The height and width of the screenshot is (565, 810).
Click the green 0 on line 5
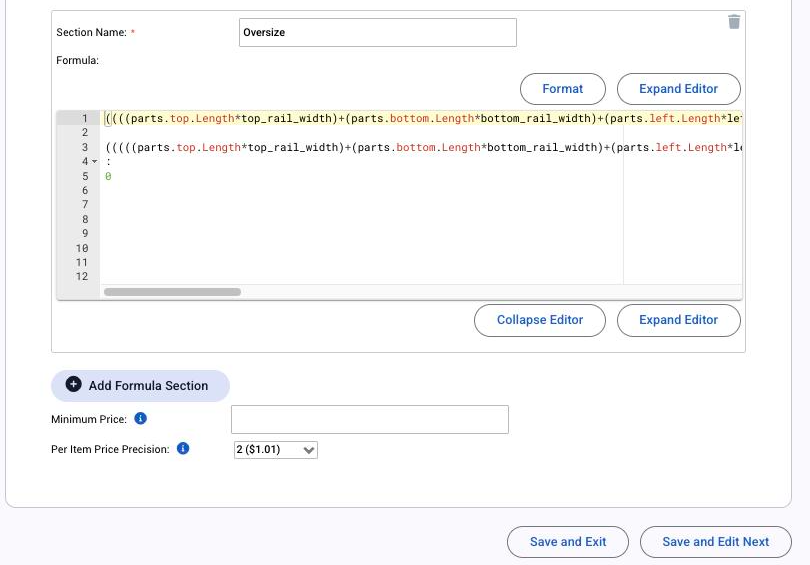108,176
